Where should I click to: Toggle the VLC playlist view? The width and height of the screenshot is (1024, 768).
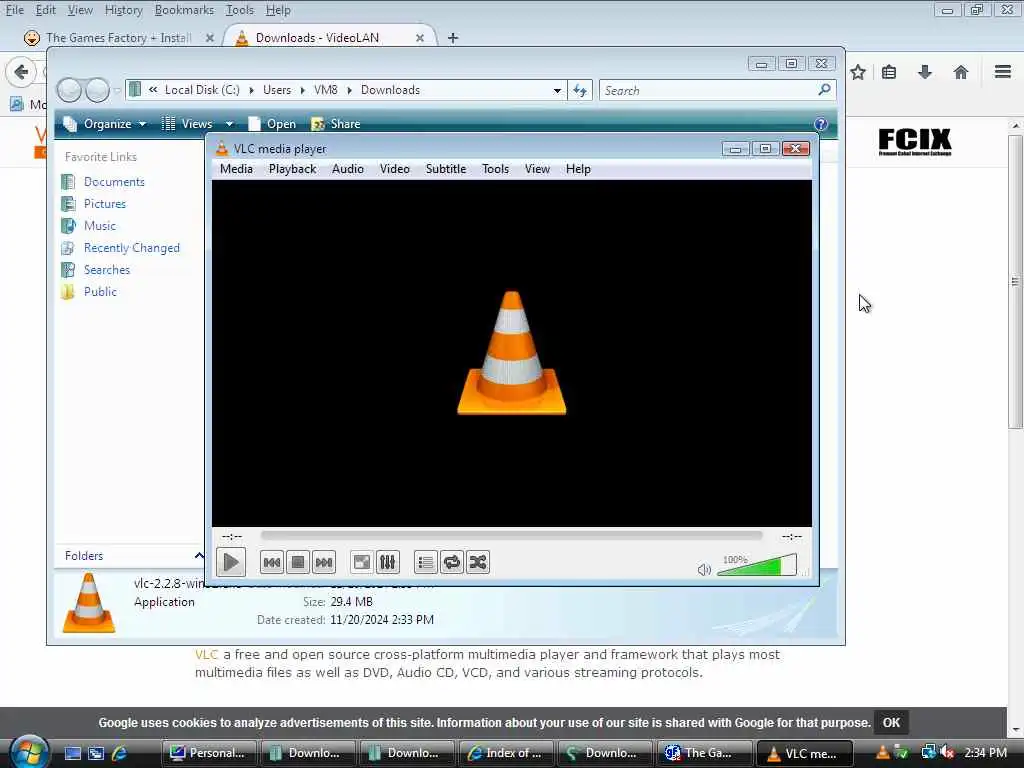coord(426,562)
